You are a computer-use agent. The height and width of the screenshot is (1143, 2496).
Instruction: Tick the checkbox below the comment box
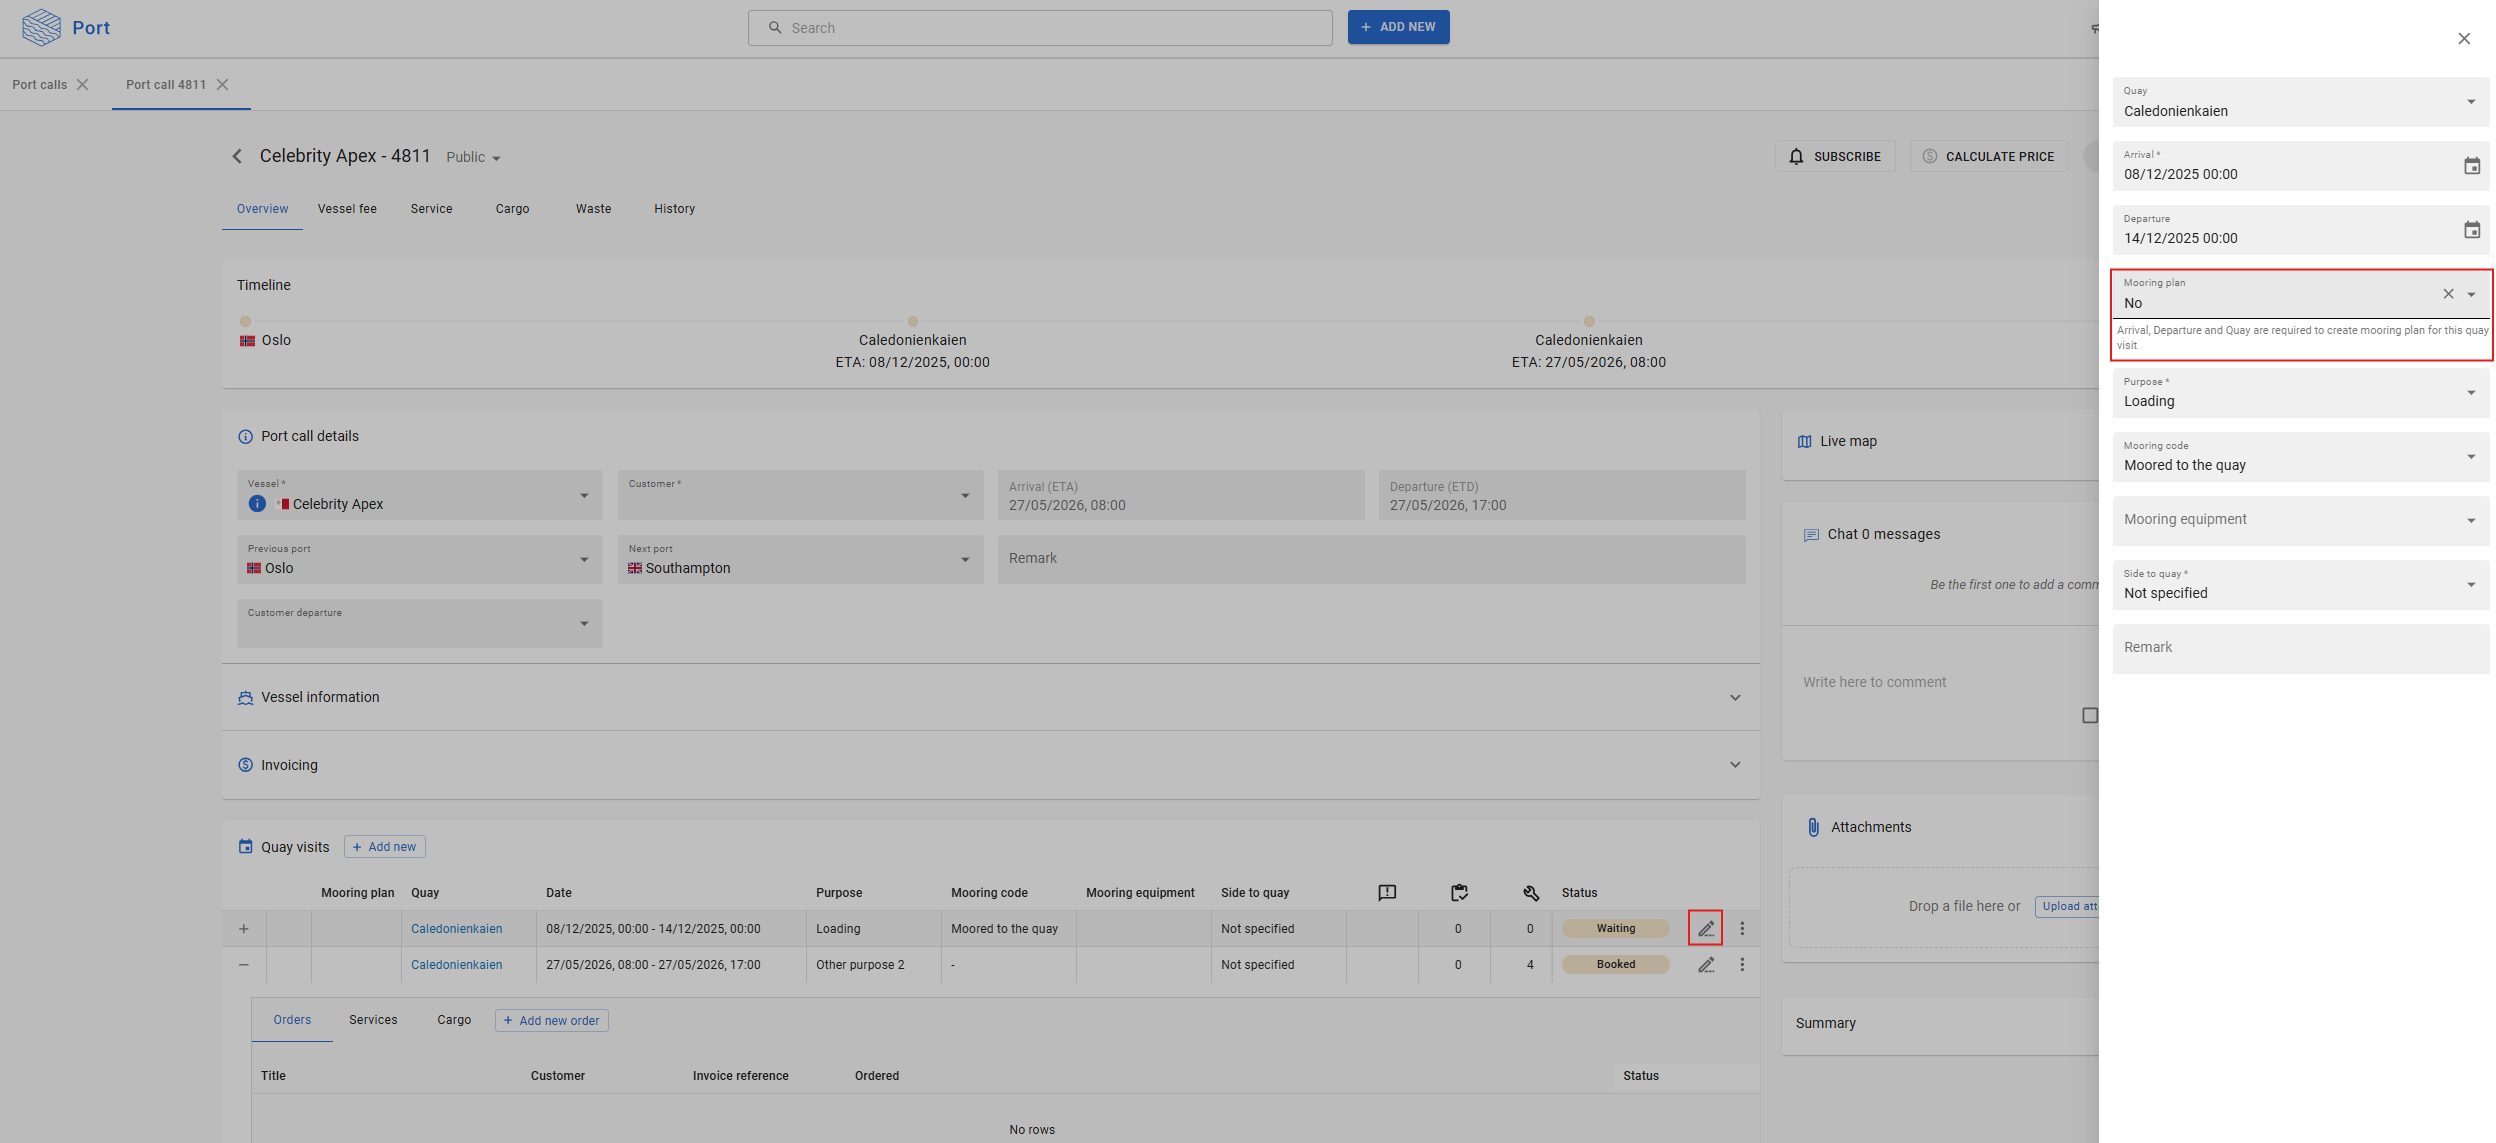[2089, 715]
